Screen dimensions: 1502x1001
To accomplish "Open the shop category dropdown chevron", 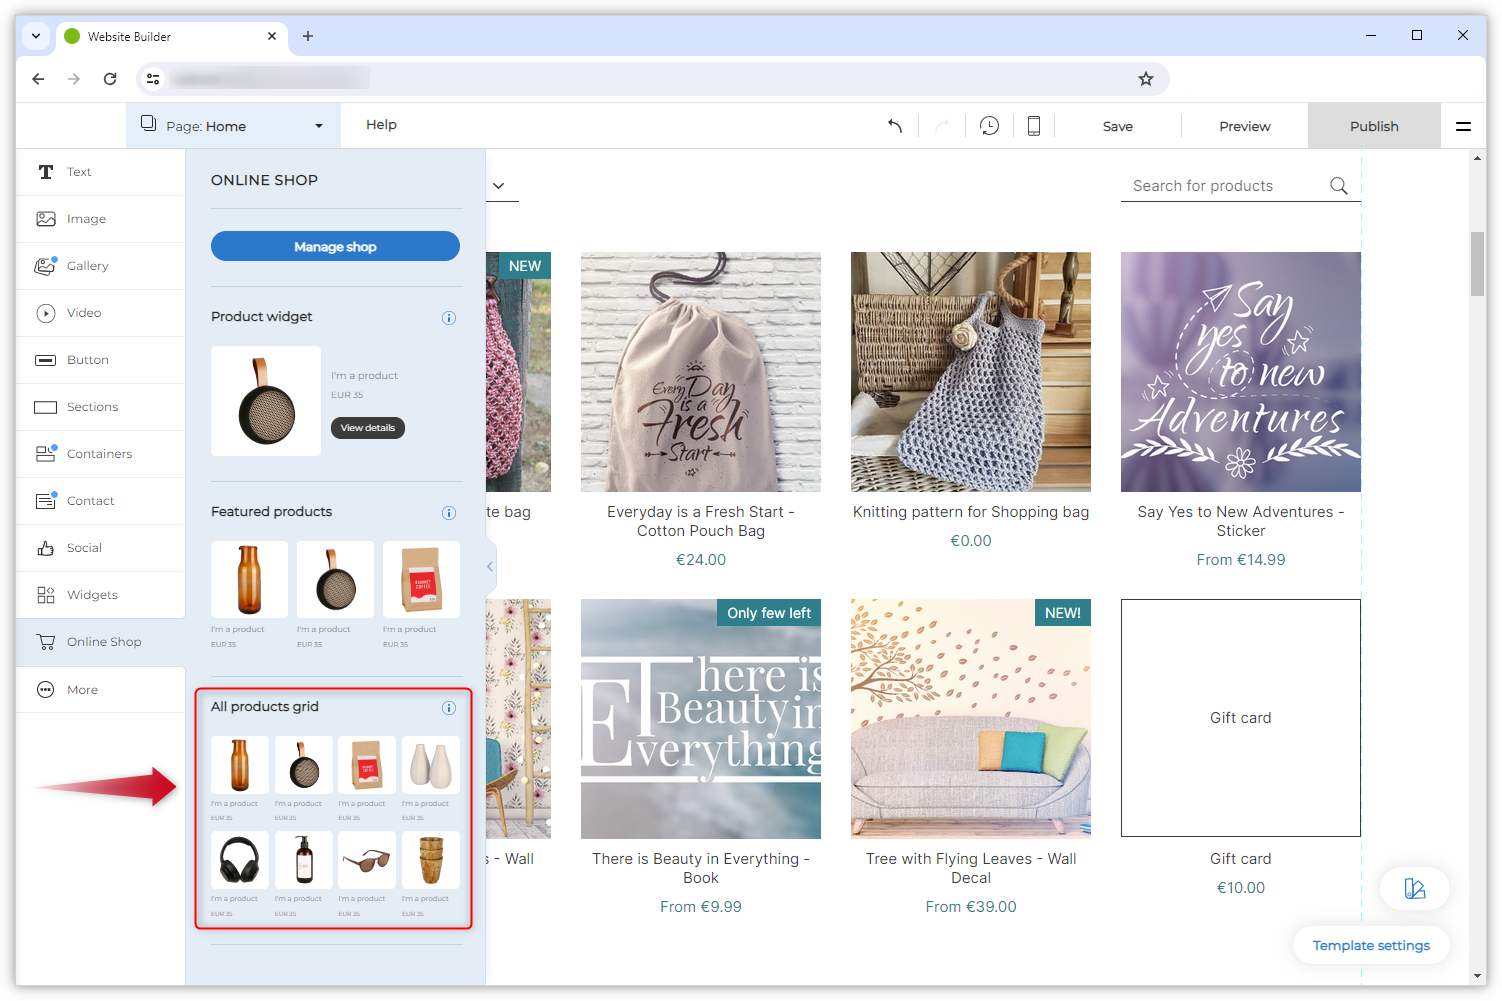I will (499, 186).
